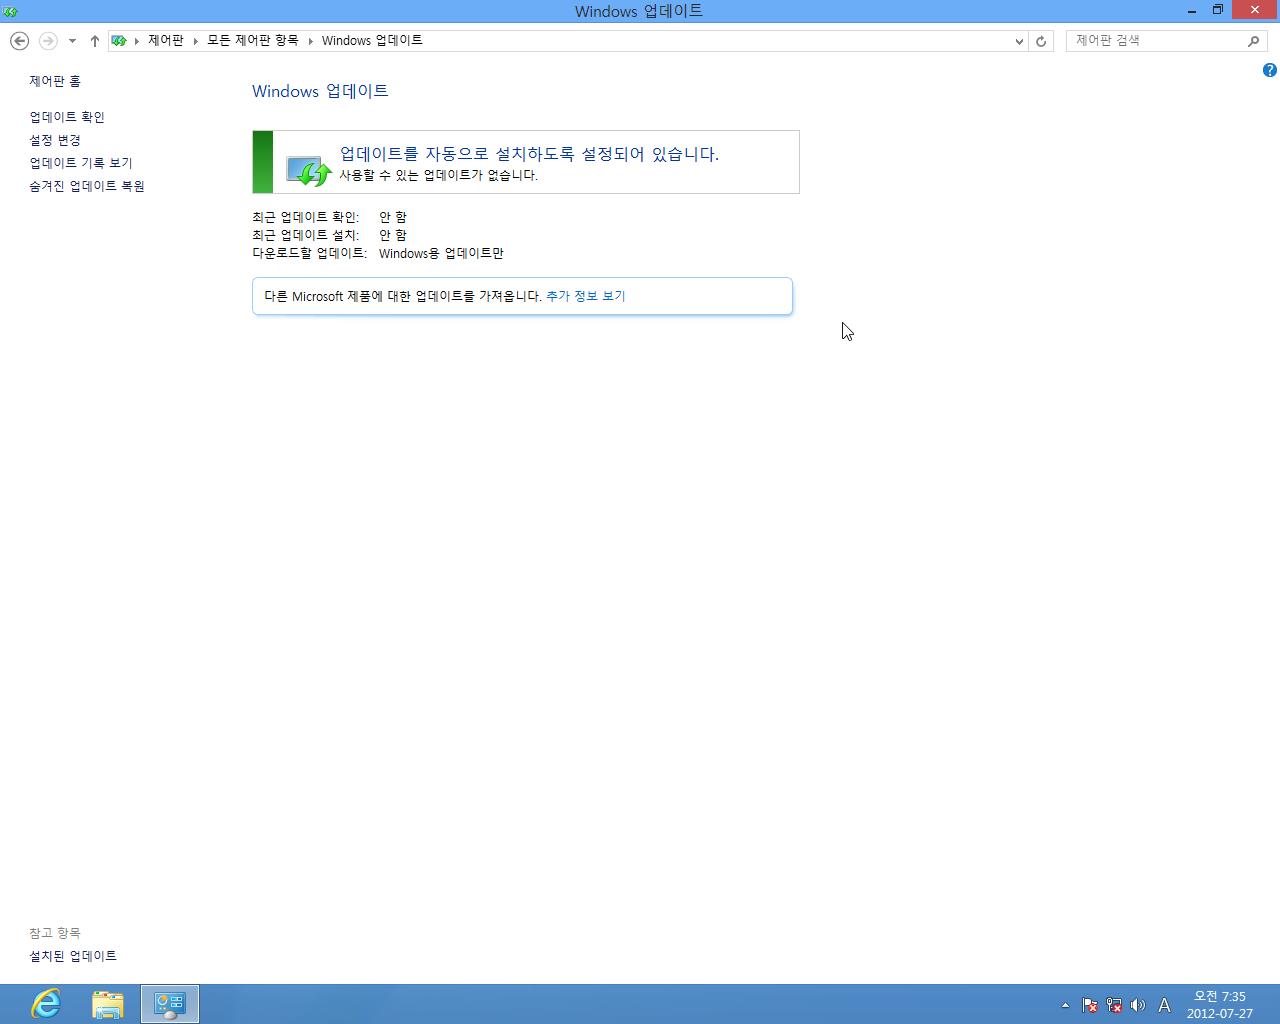Click the 최근 업데이트 설치 label
1280x1024 pixels.
click(x=306, y=235)
